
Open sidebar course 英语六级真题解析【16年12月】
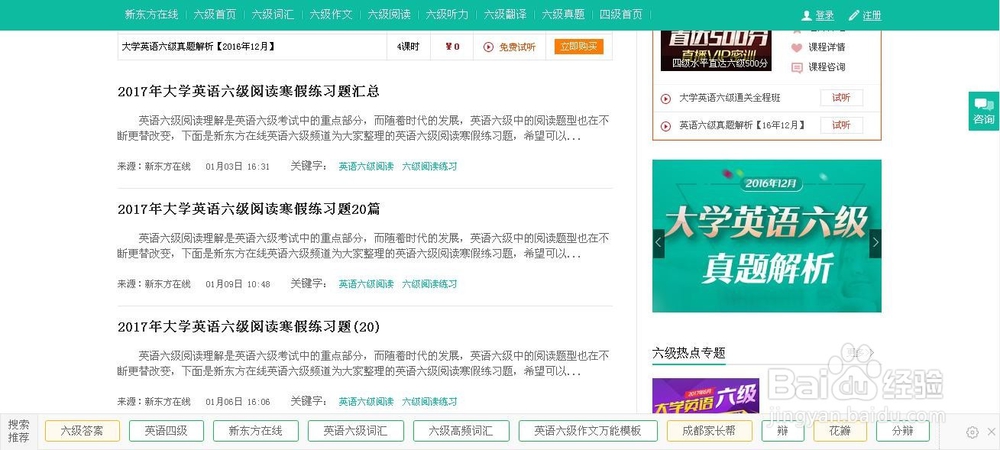point(742,126)
